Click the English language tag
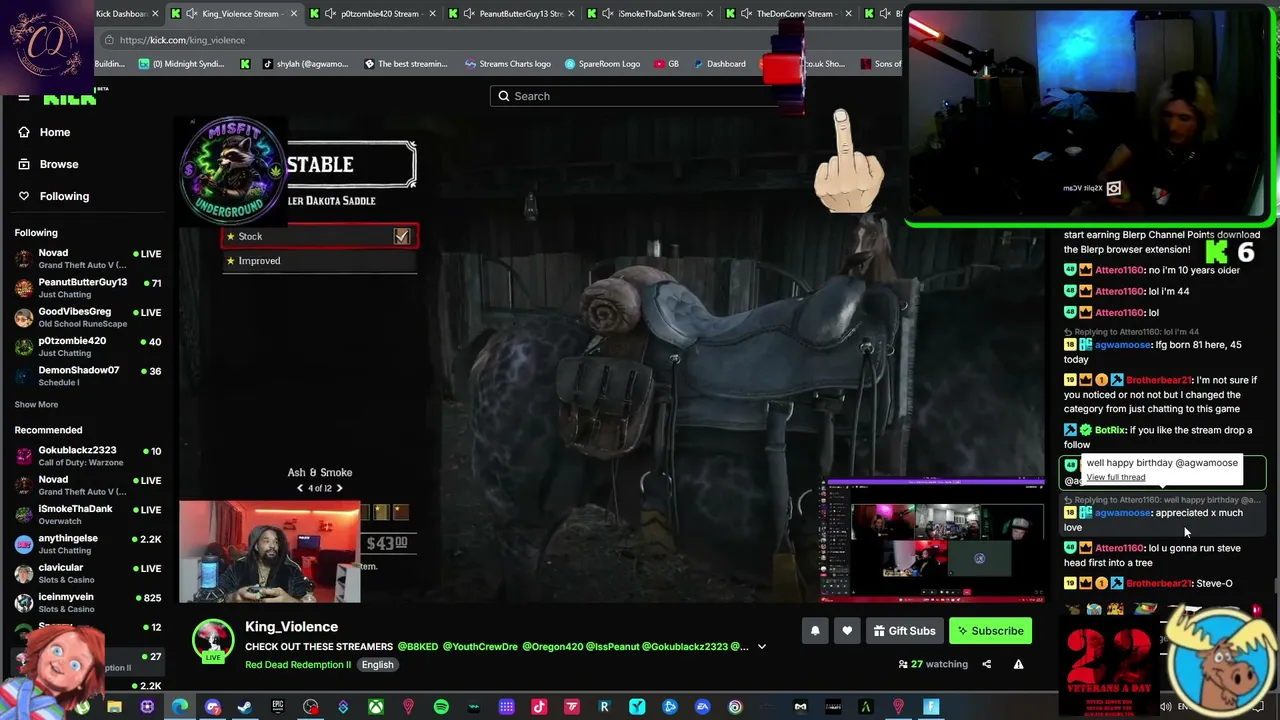Image resolution: width=1280 pixels, height=720 pixels. point(377,665)
